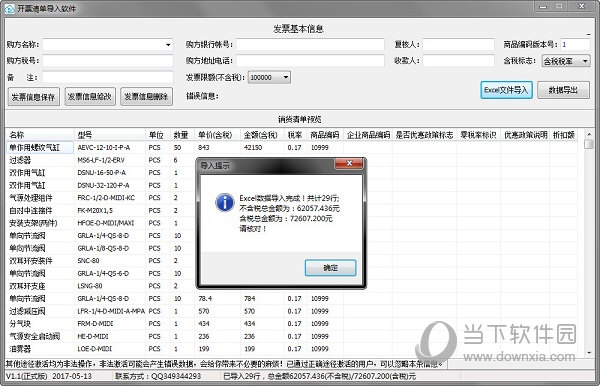Click the 型号 column header
Image resolution: width=600 pixels, height=386 pixels.
(109, 135)
